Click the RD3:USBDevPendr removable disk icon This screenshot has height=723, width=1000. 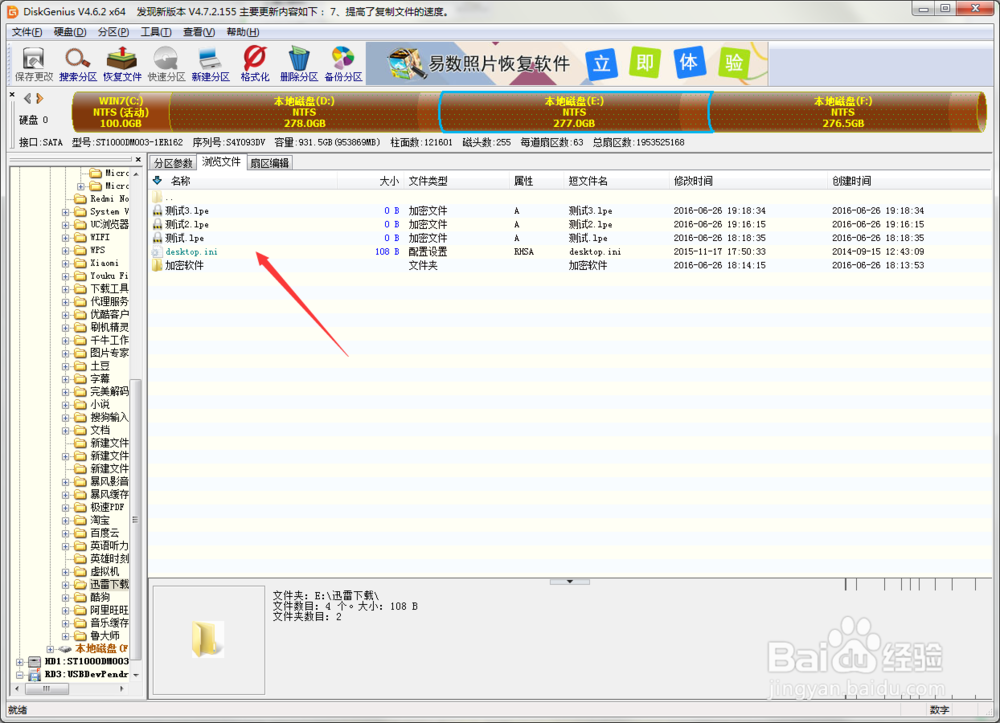34,675
